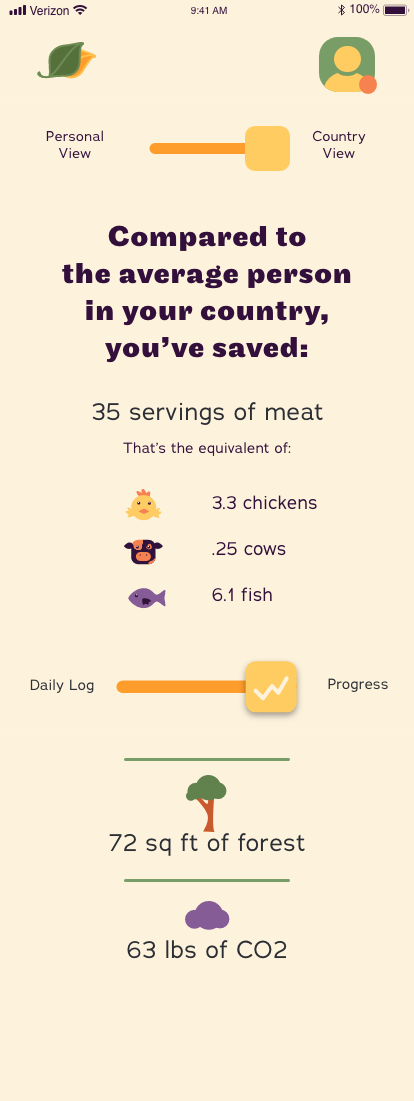414x1101 pixels.
Task: Select the Progress label
Action: pyautogui.click(x=358, y=685)
